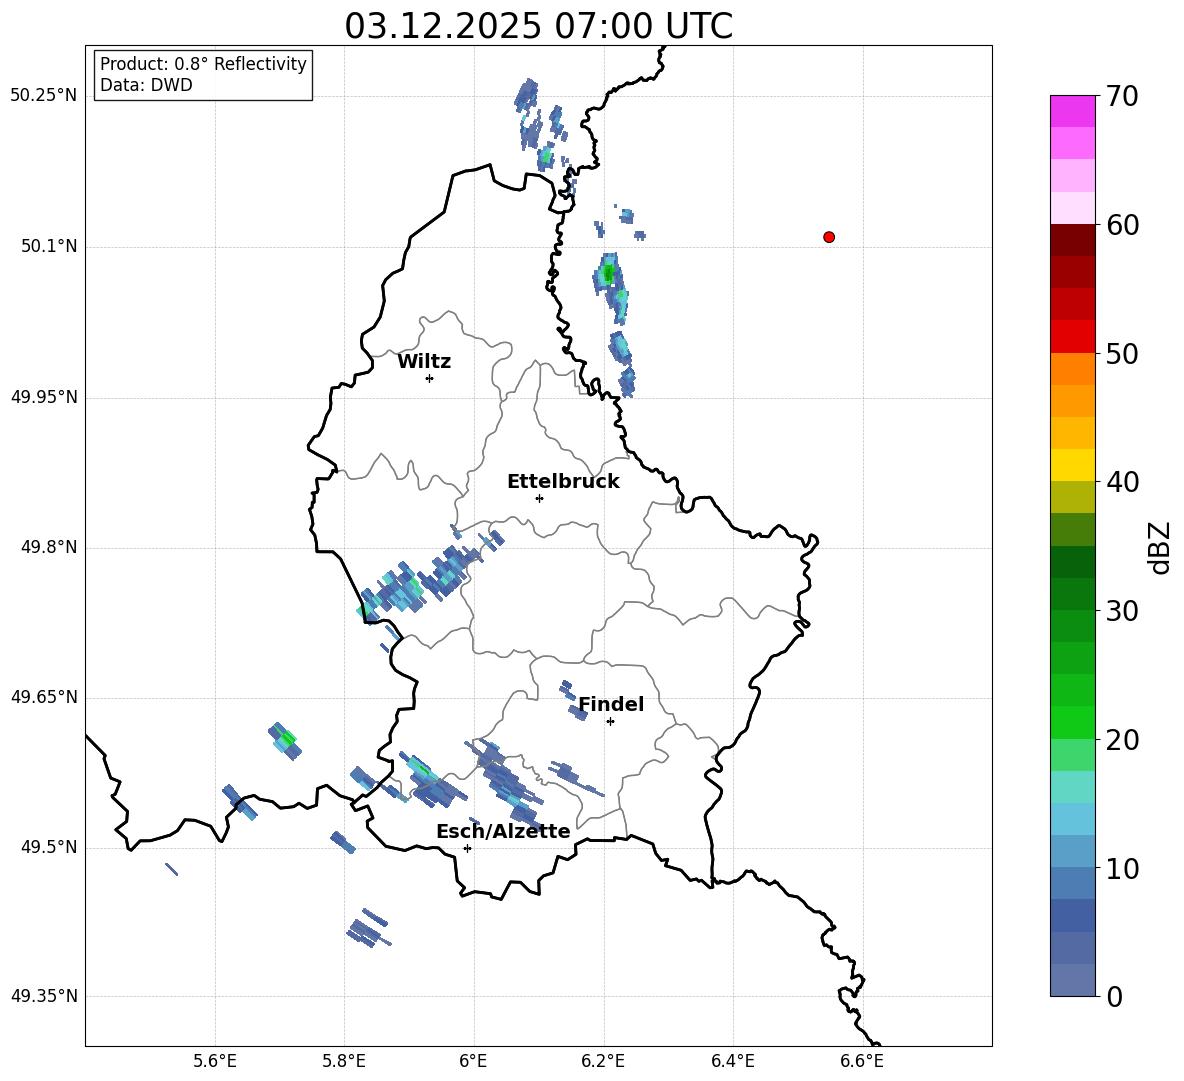Viewport: 1184px width, 1081px height.
Task: Click the Ettelbruck cross marker
Action: point(539,498)
